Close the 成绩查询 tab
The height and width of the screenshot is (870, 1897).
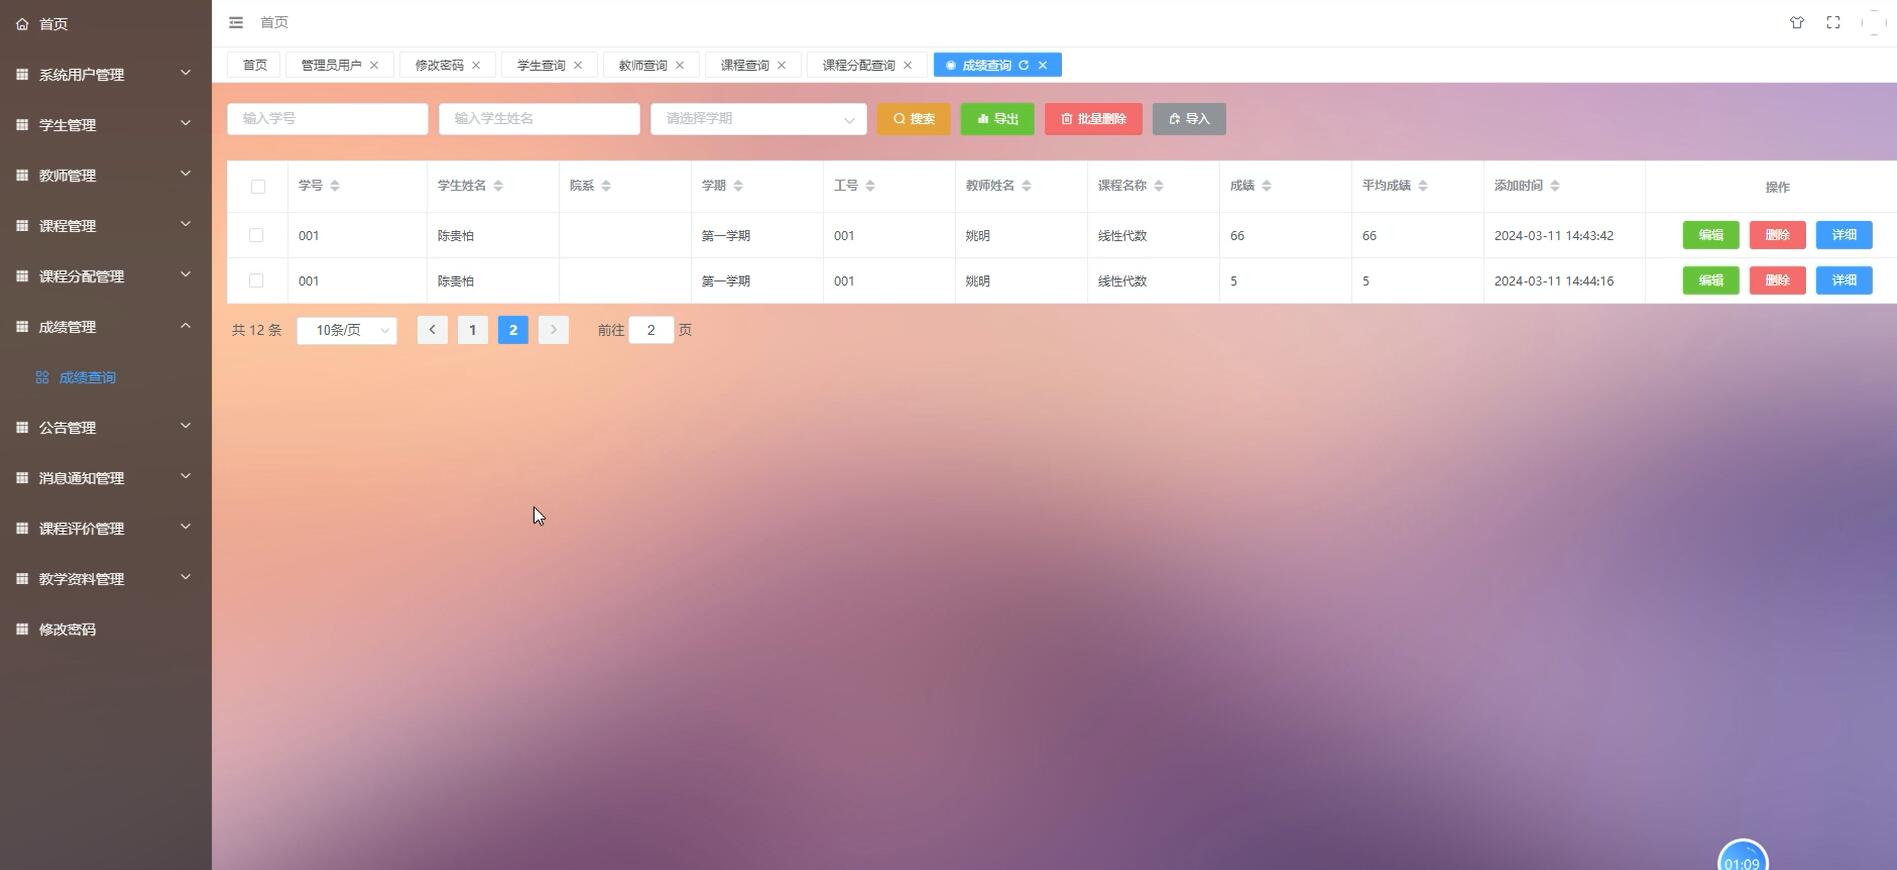pos(1043,65)
